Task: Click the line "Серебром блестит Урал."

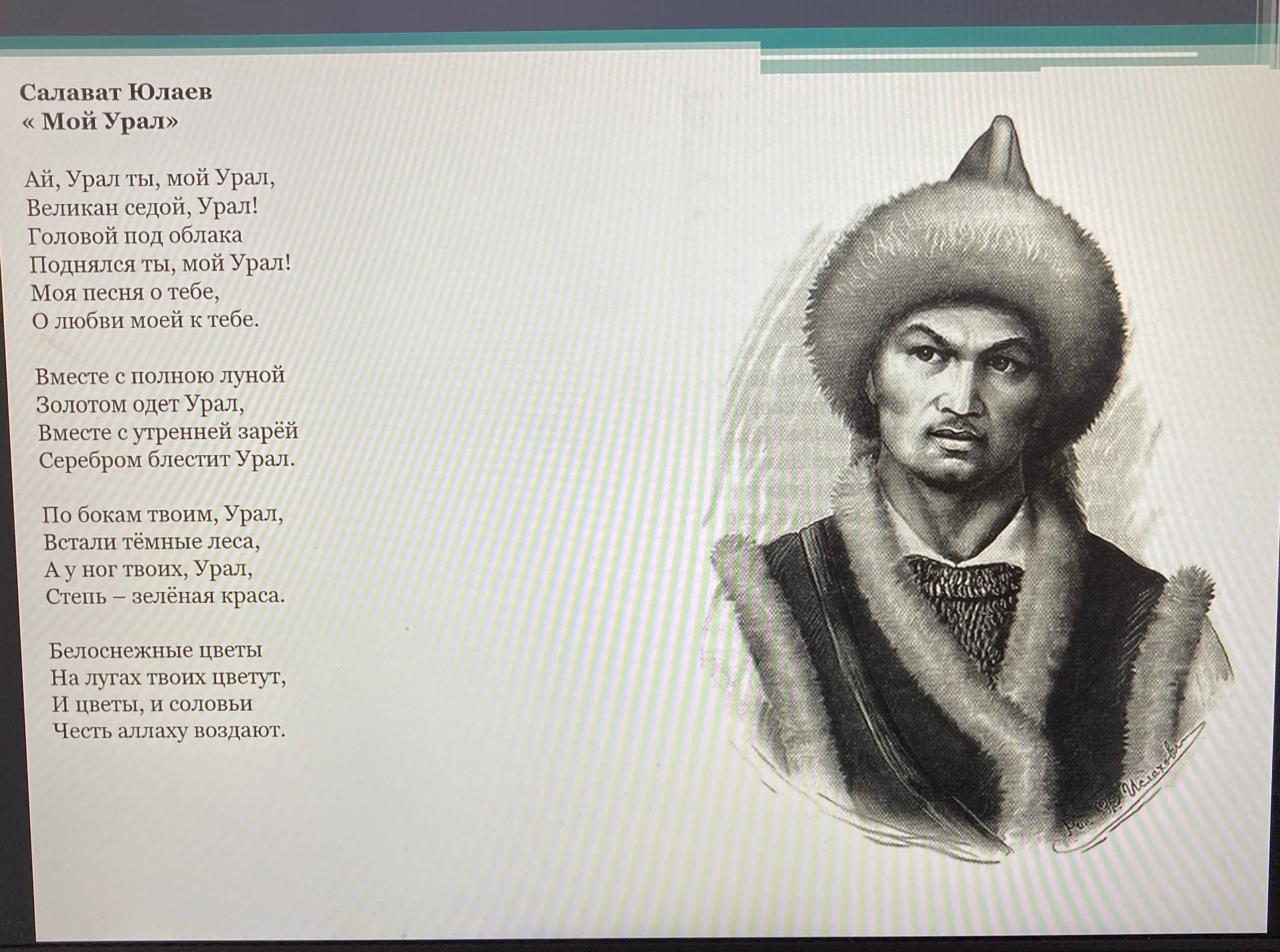Action: (x=168, y=460)
